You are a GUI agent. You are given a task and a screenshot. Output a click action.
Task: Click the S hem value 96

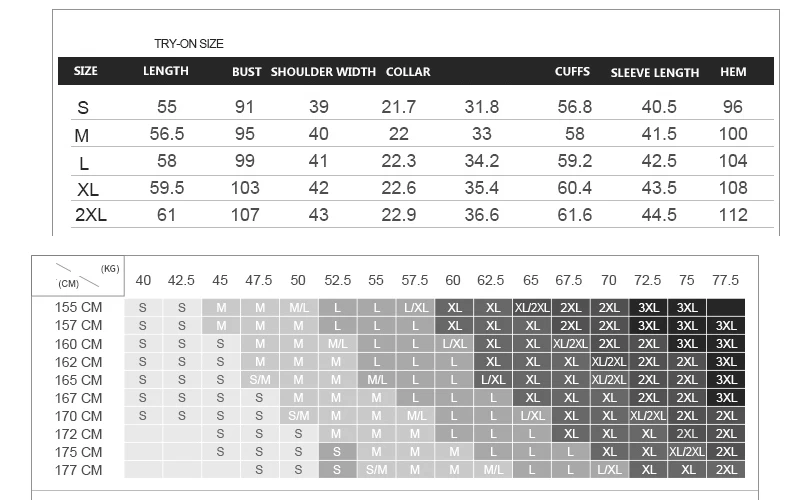pyautogui.click(x=733, y=107)
